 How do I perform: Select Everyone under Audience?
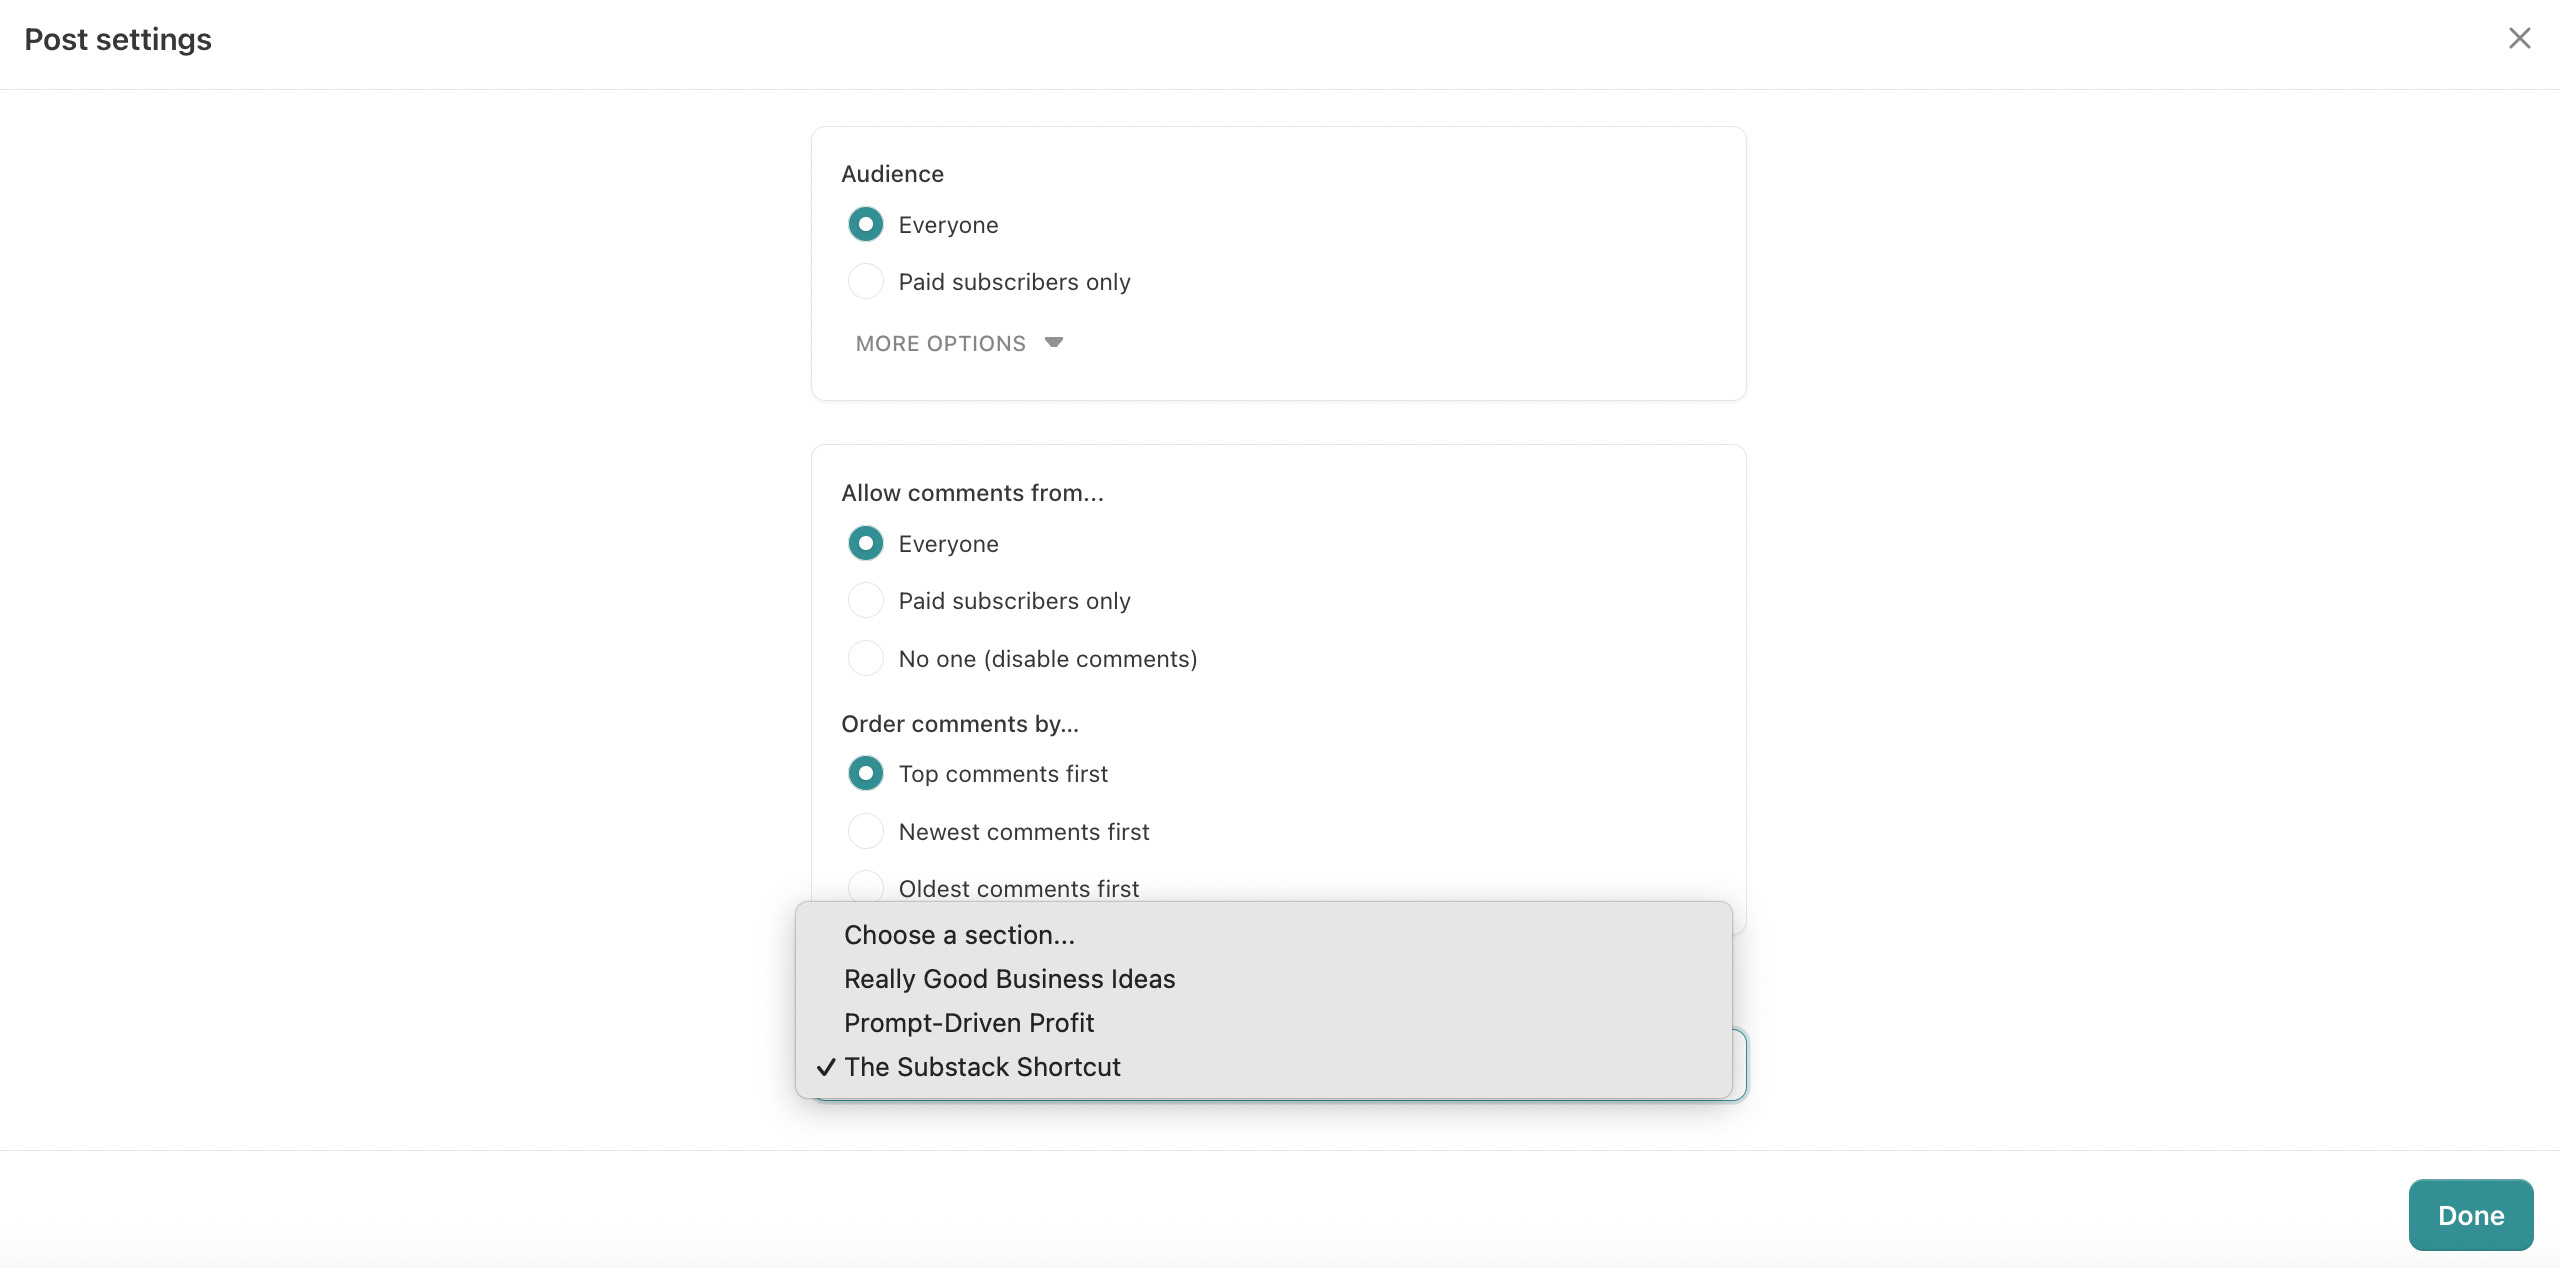click(865, 224)
